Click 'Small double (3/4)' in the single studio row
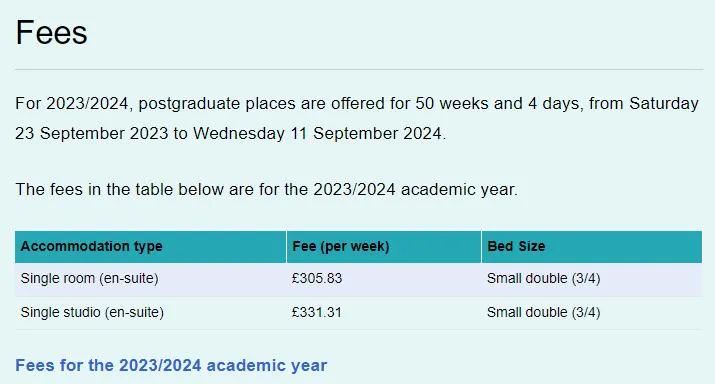Screen dimensions: 715x384 click(x=544, y=312)
